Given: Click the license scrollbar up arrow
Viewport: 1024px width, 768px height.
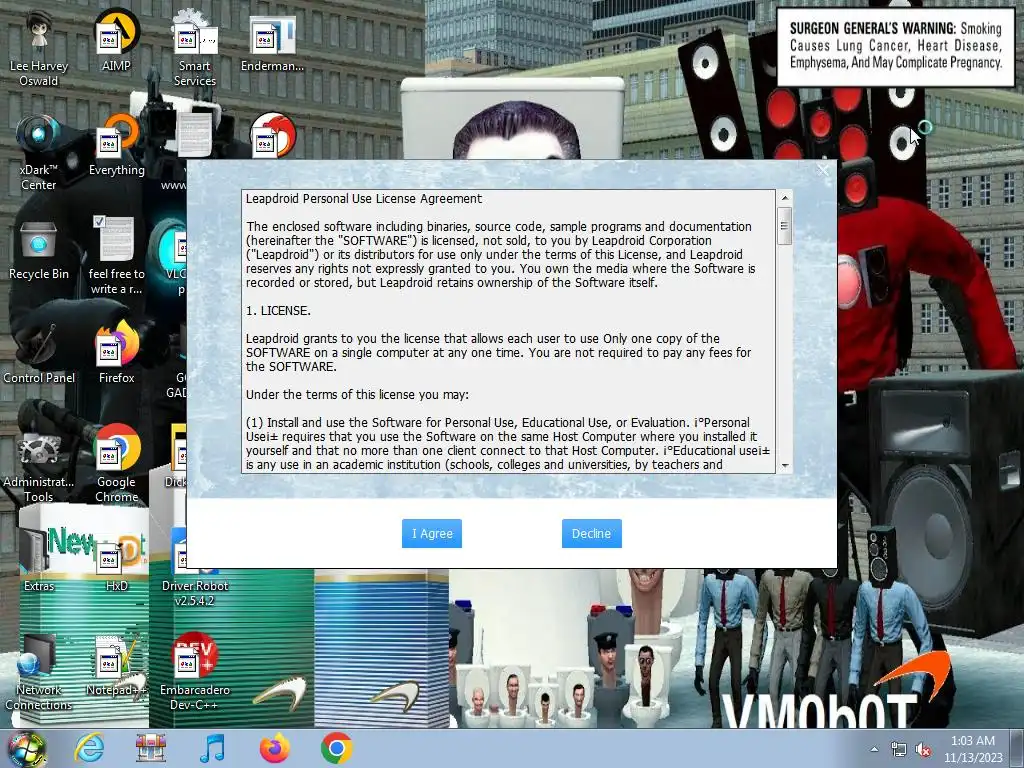Looking at the screenshot, I should (785, 198).
